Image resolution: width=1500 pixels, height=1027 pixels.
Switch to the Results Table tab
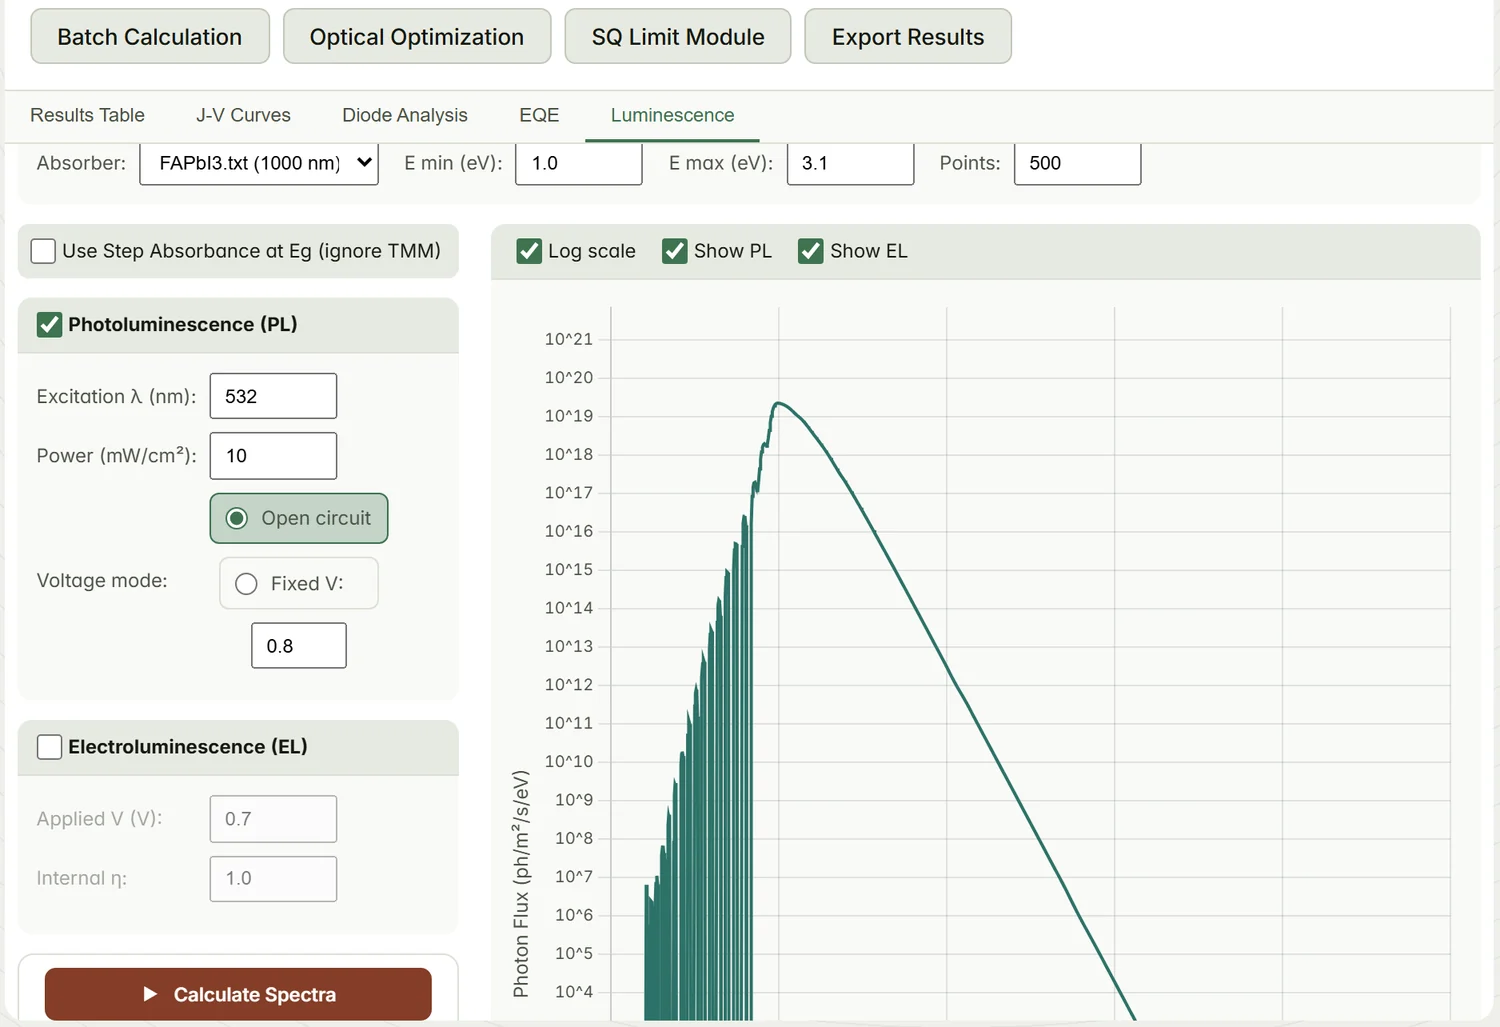87,115
